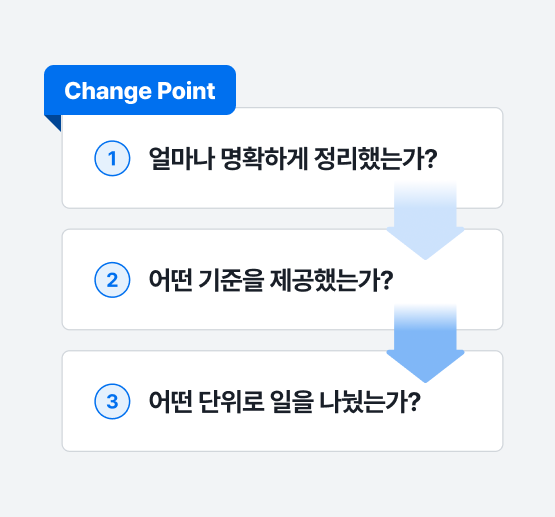Click the light blue downward arrow

(425, 221)
